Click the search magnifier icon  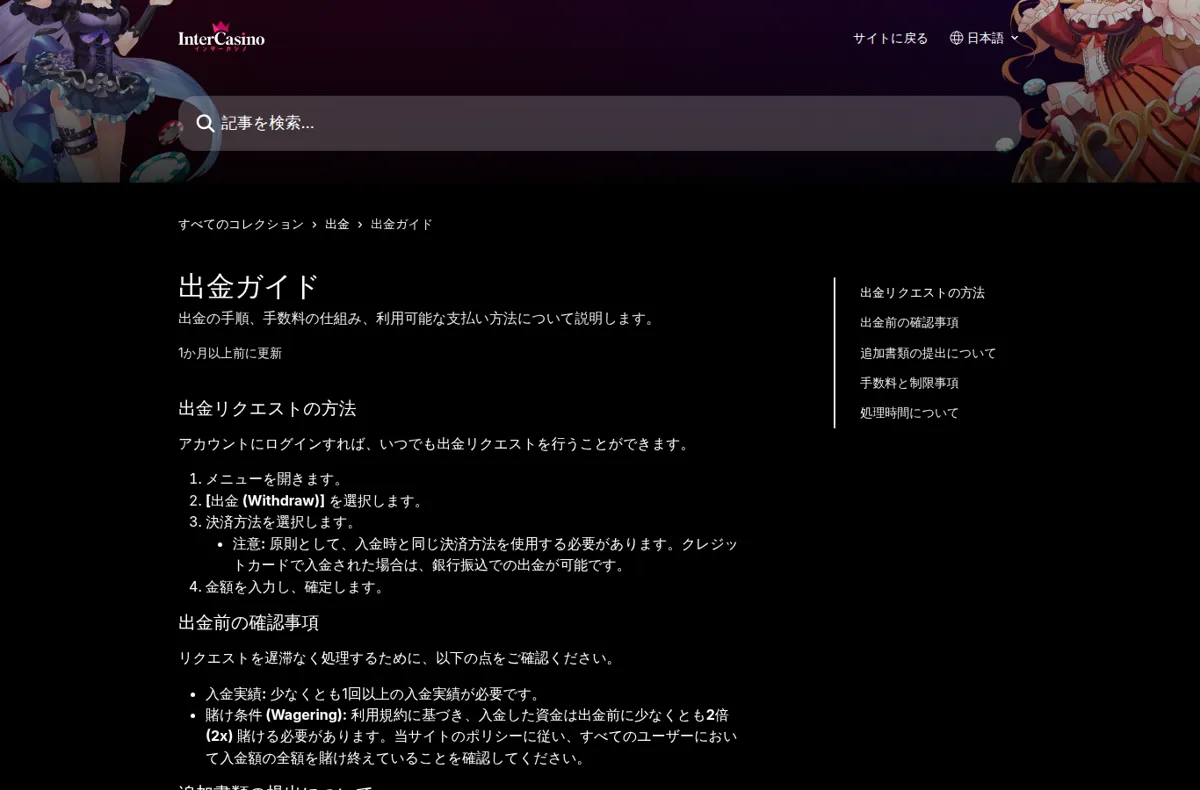(205, 123)
